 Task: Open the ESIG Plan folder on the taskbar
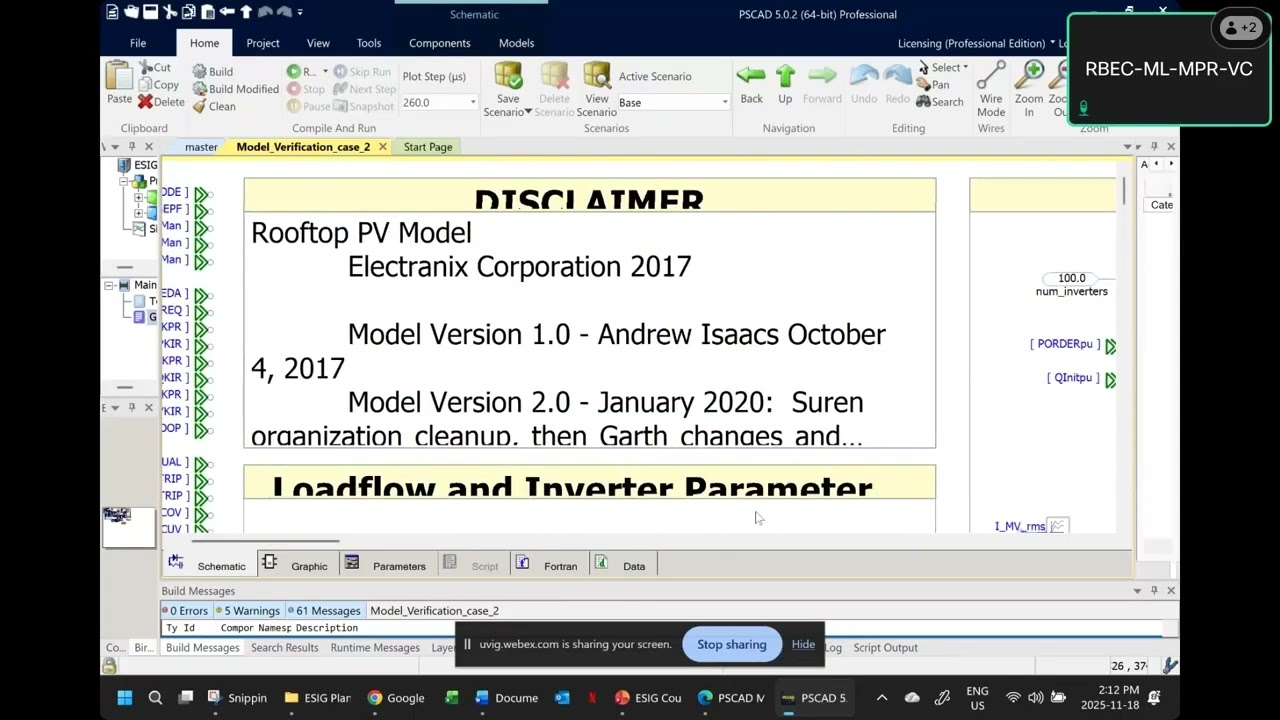click(x=317, y=698)
